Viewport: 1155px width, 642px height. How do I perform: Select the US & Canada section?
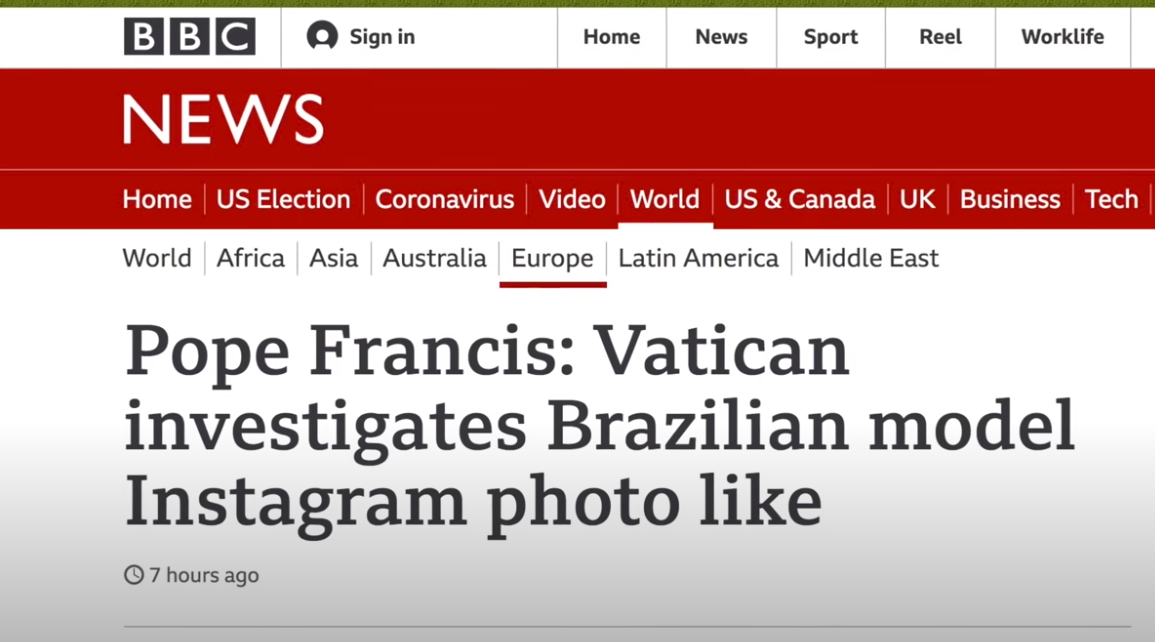(x=799, y=199)
